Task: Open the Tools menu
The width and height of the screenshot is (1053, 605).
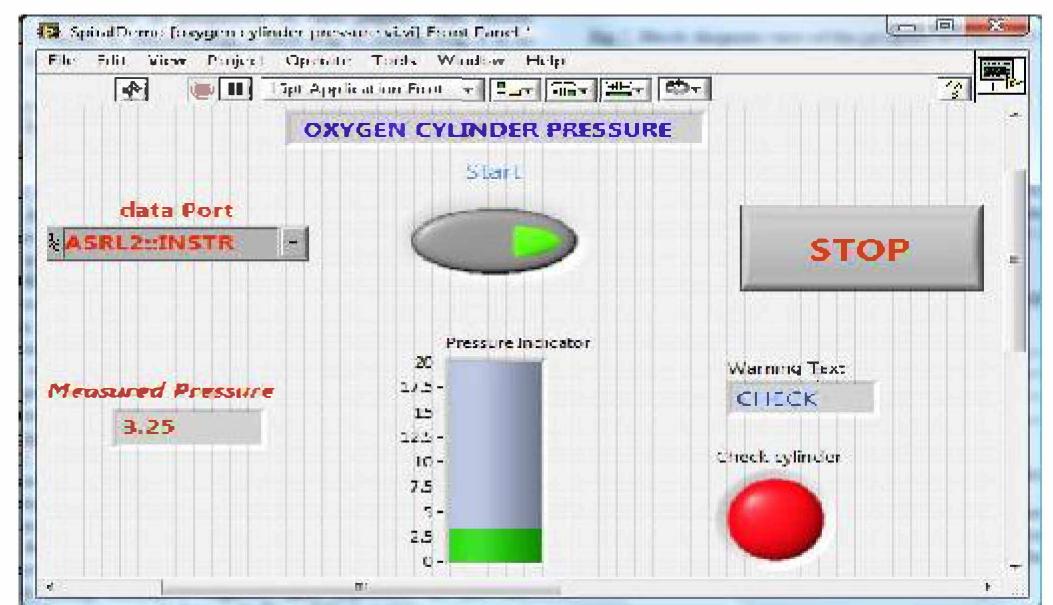Action: pos(394,60)
